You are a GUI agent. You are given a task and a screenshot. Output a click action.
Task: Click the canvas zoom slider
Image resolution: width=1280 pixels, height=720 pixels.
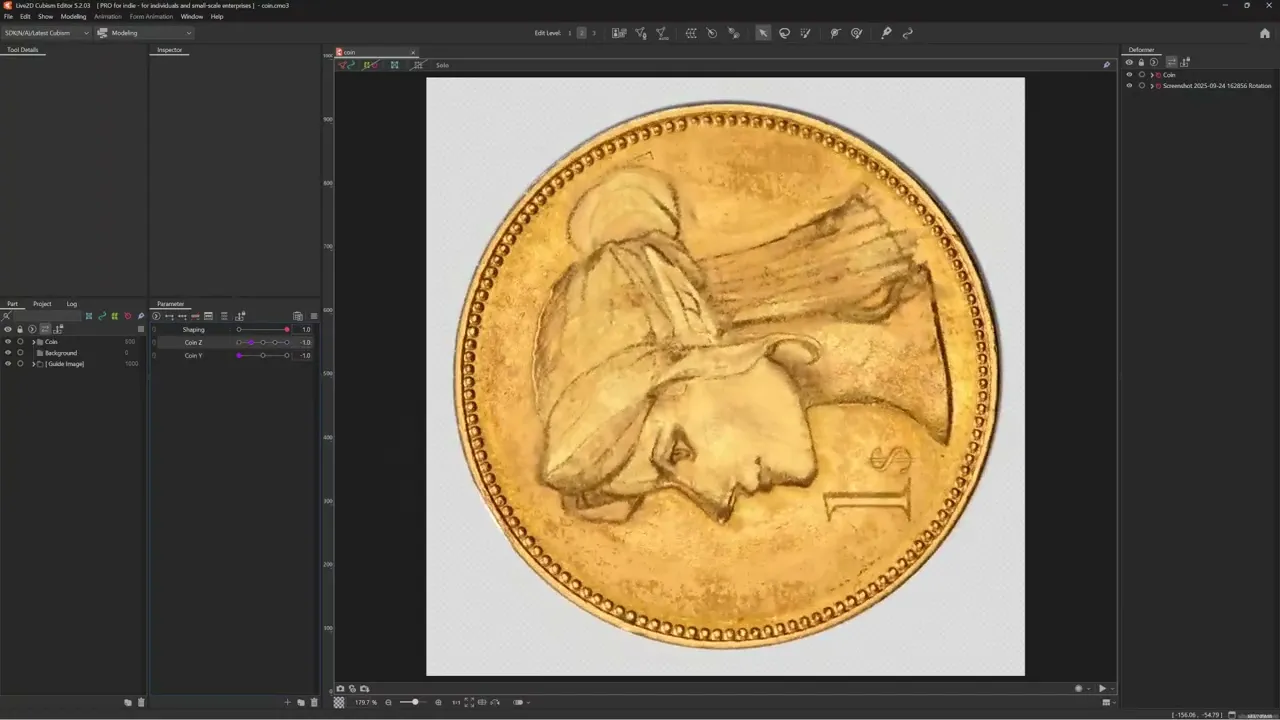click(x=414, y=702)
